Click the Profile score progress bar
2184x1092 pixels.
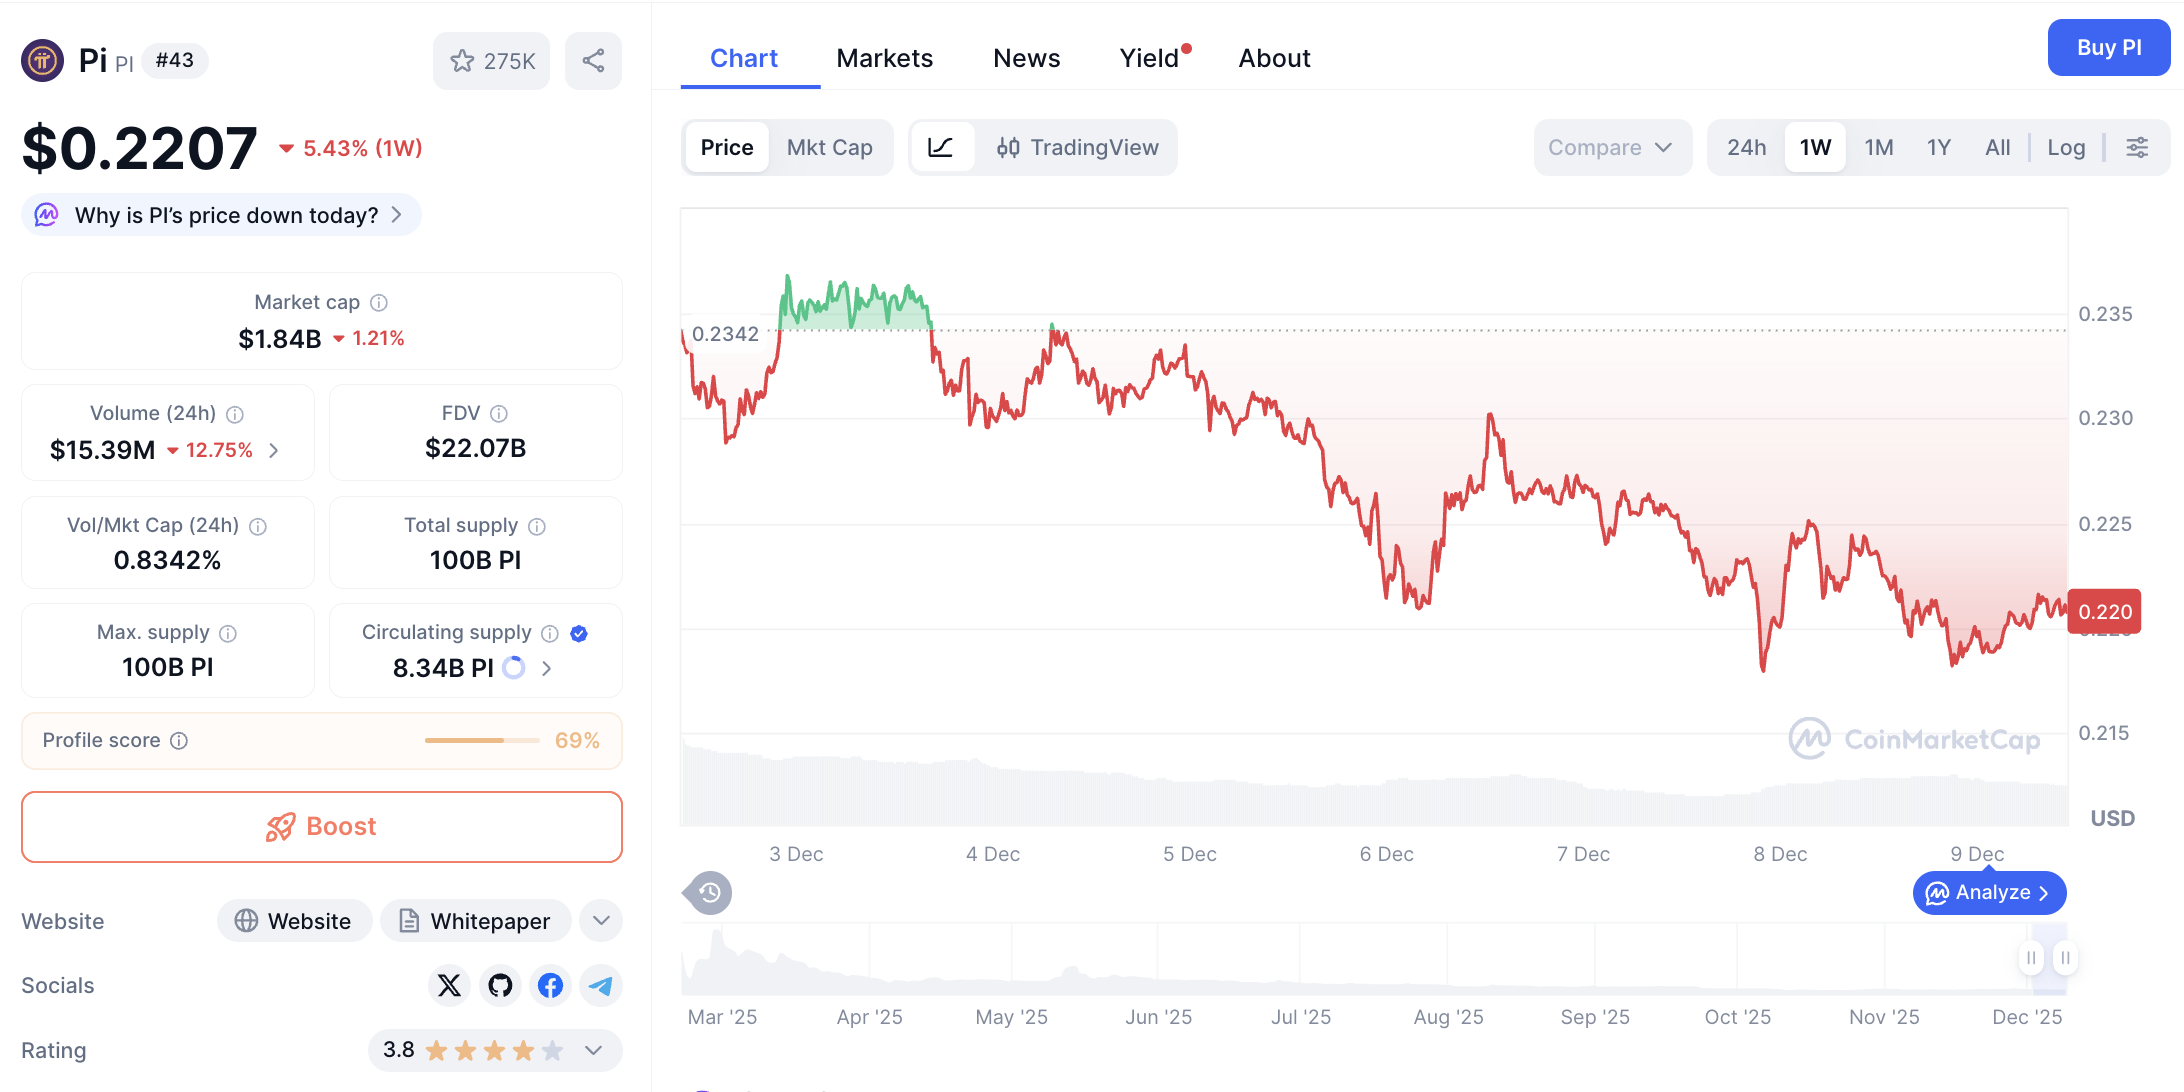(481, 740)
